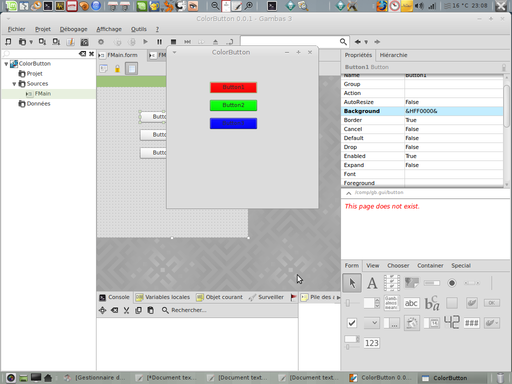
Task: Select the Background property color value
Action: click(x=453, y=111)
